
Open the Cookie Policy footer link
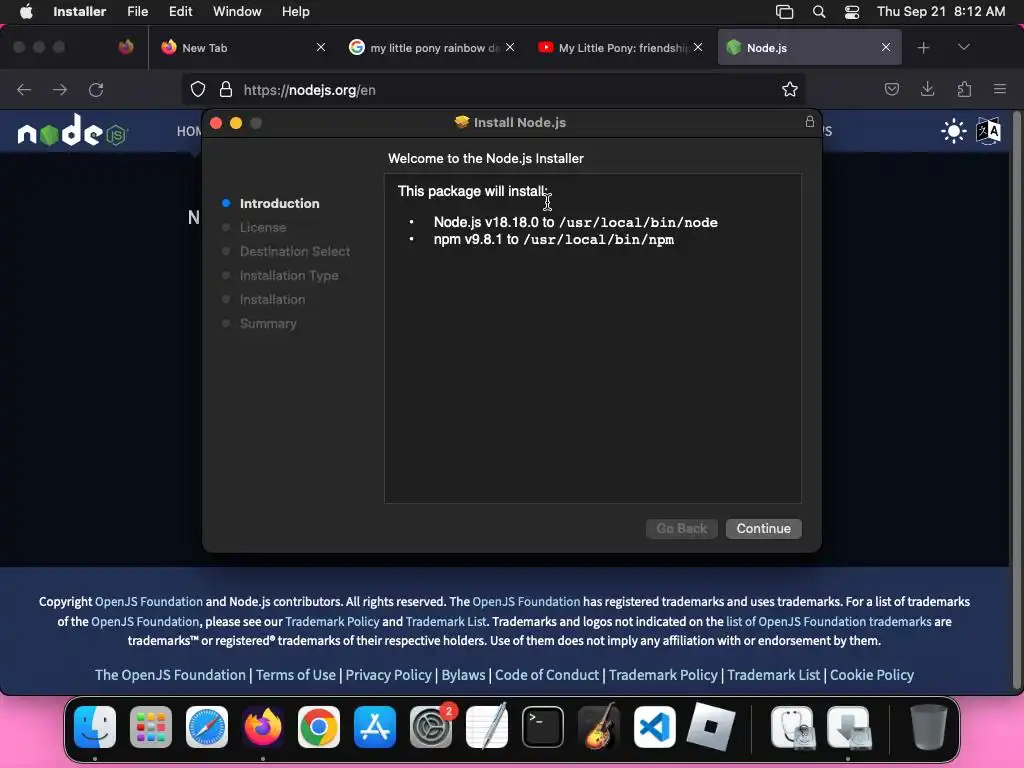coord(872,675)
